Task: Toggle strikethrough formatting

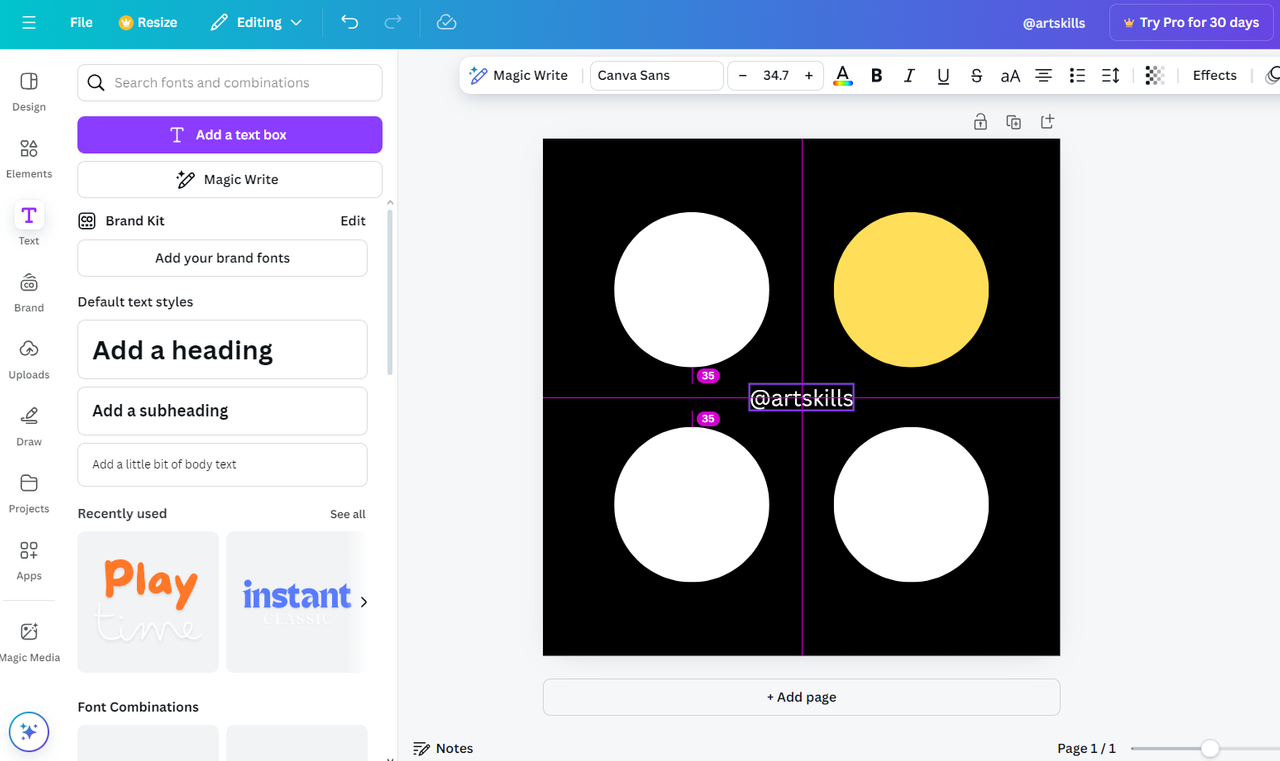Action: click(x=976, y=75)
